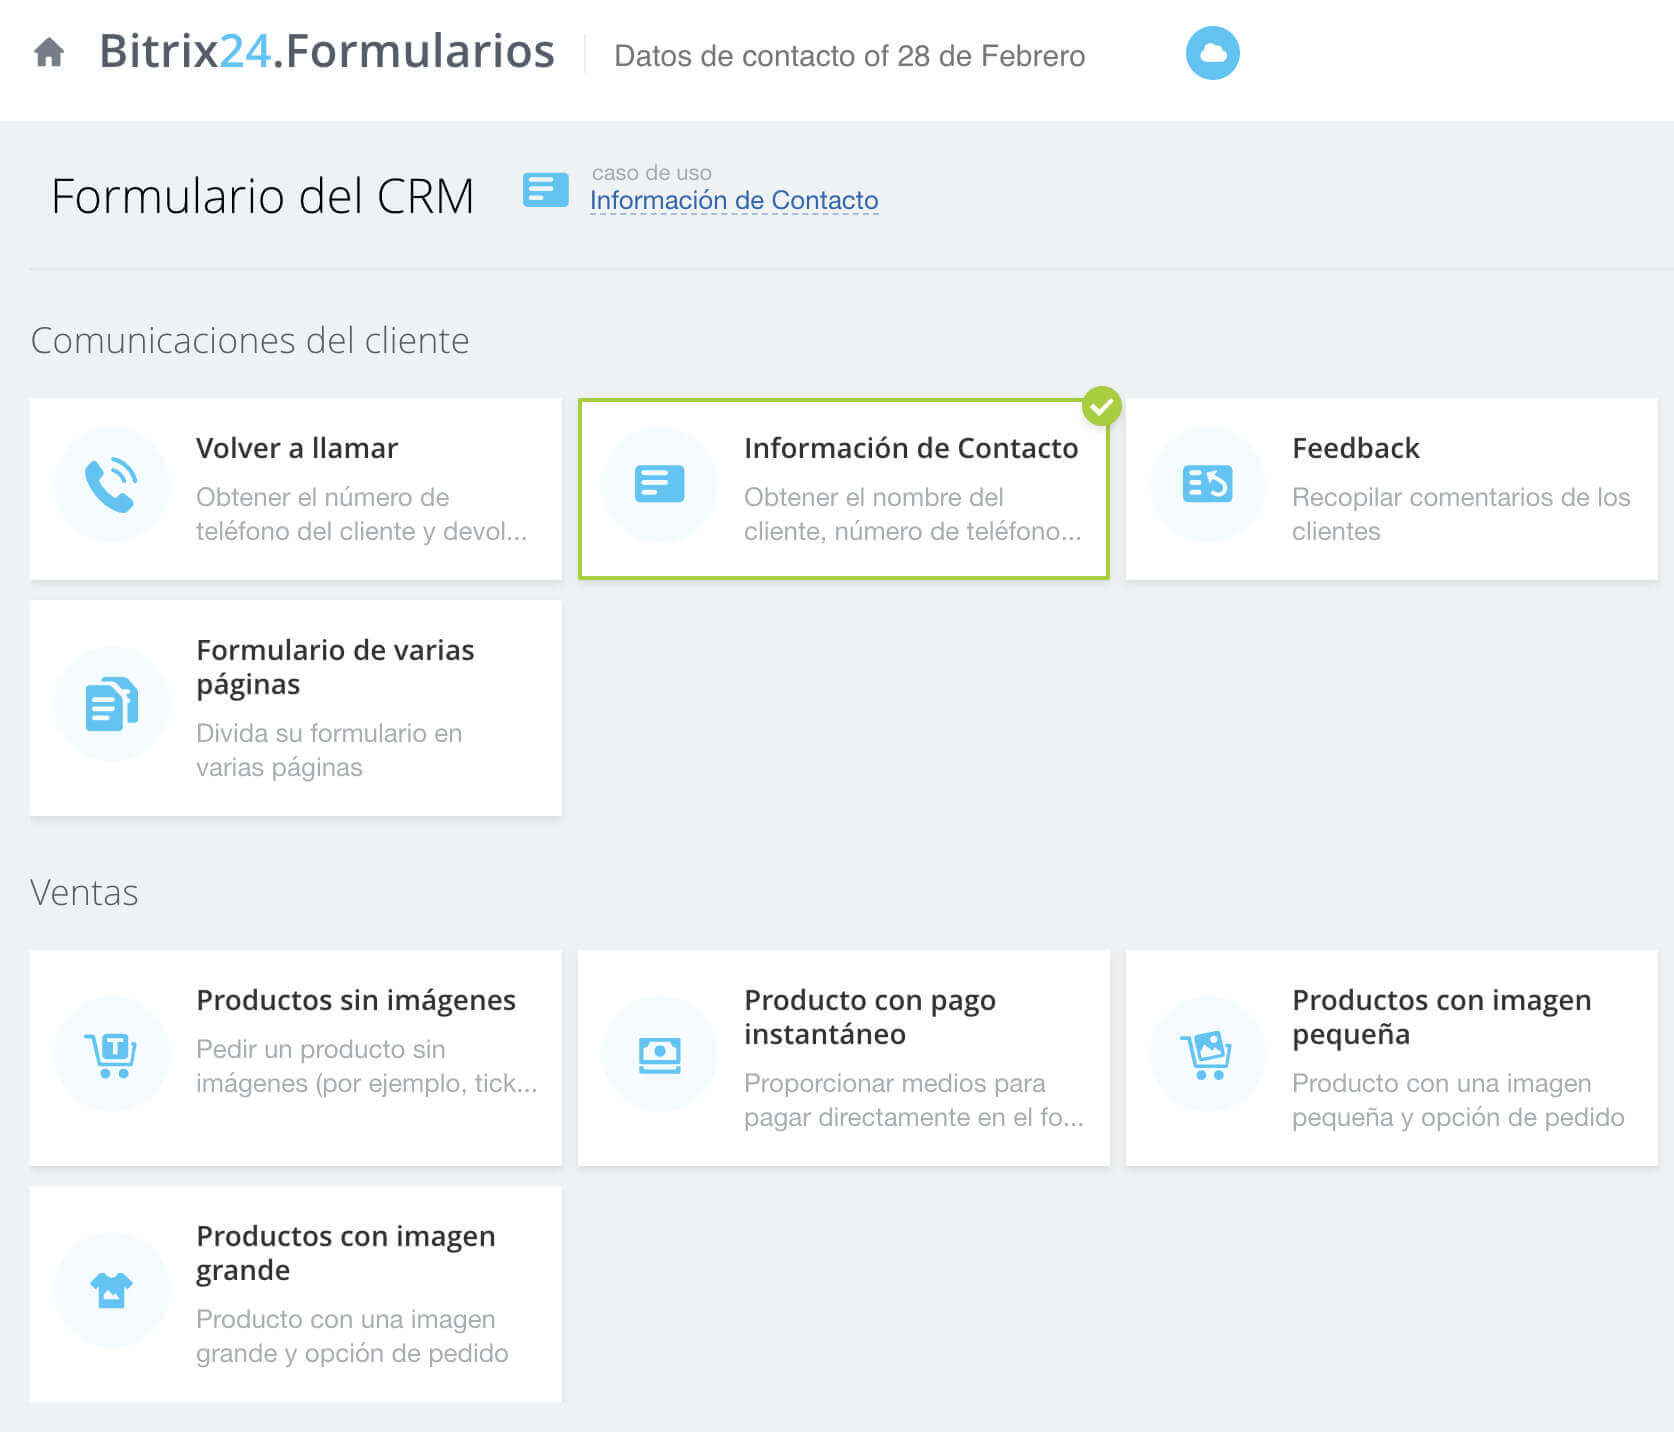
Task: Select the Volver a llamar card title
Action: click(296, 448)
